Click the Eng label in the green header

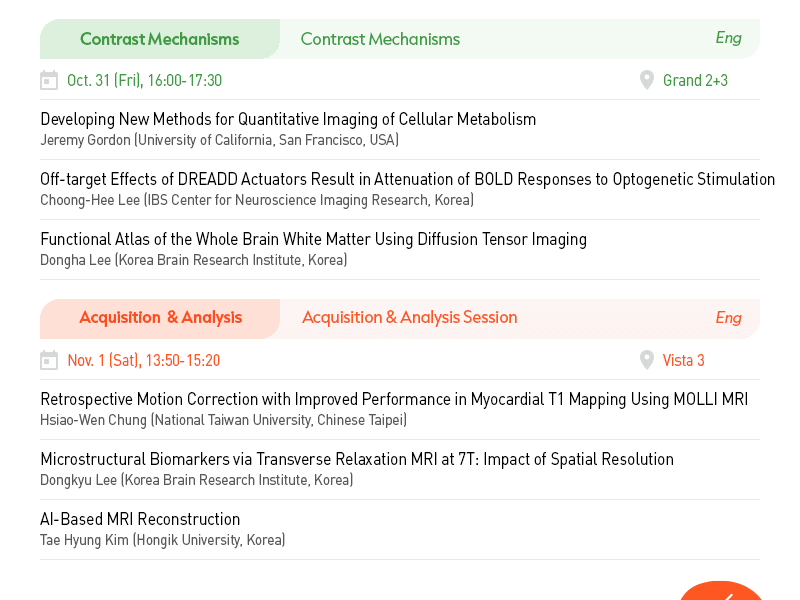(728, 38)
